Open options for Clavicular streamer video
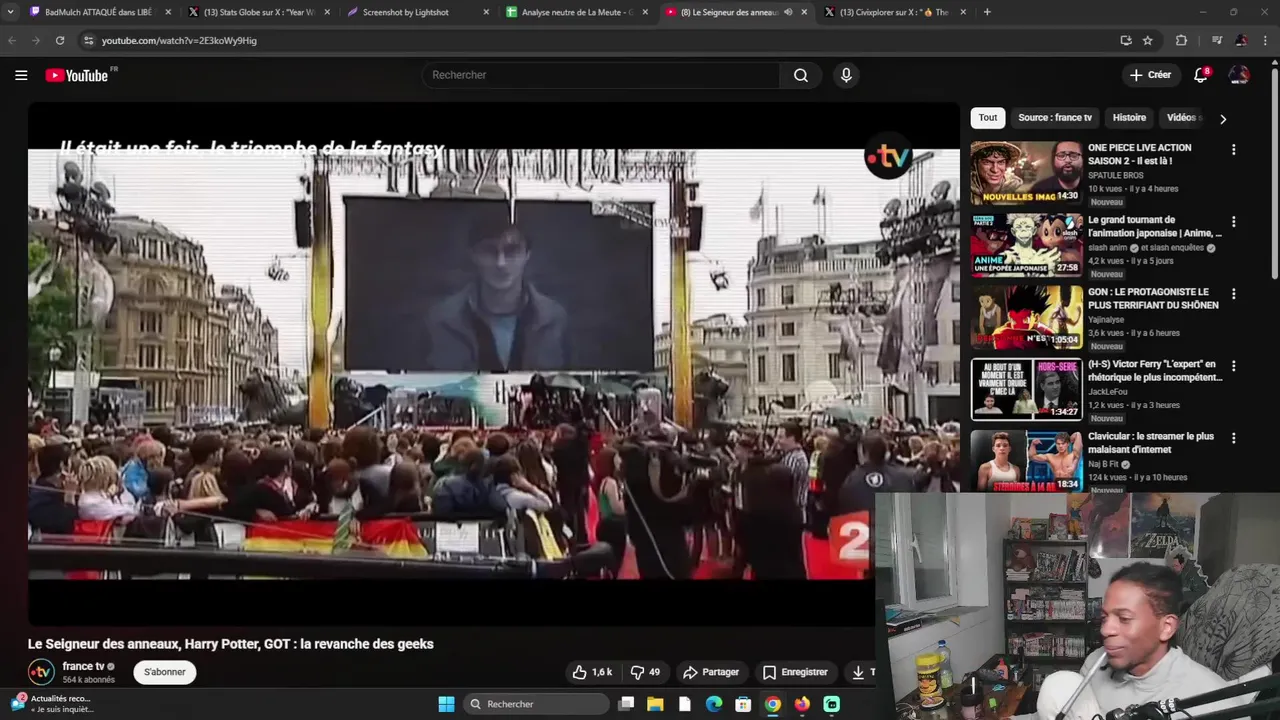This screenshot has width=1280, height=720. (1233, 438)
